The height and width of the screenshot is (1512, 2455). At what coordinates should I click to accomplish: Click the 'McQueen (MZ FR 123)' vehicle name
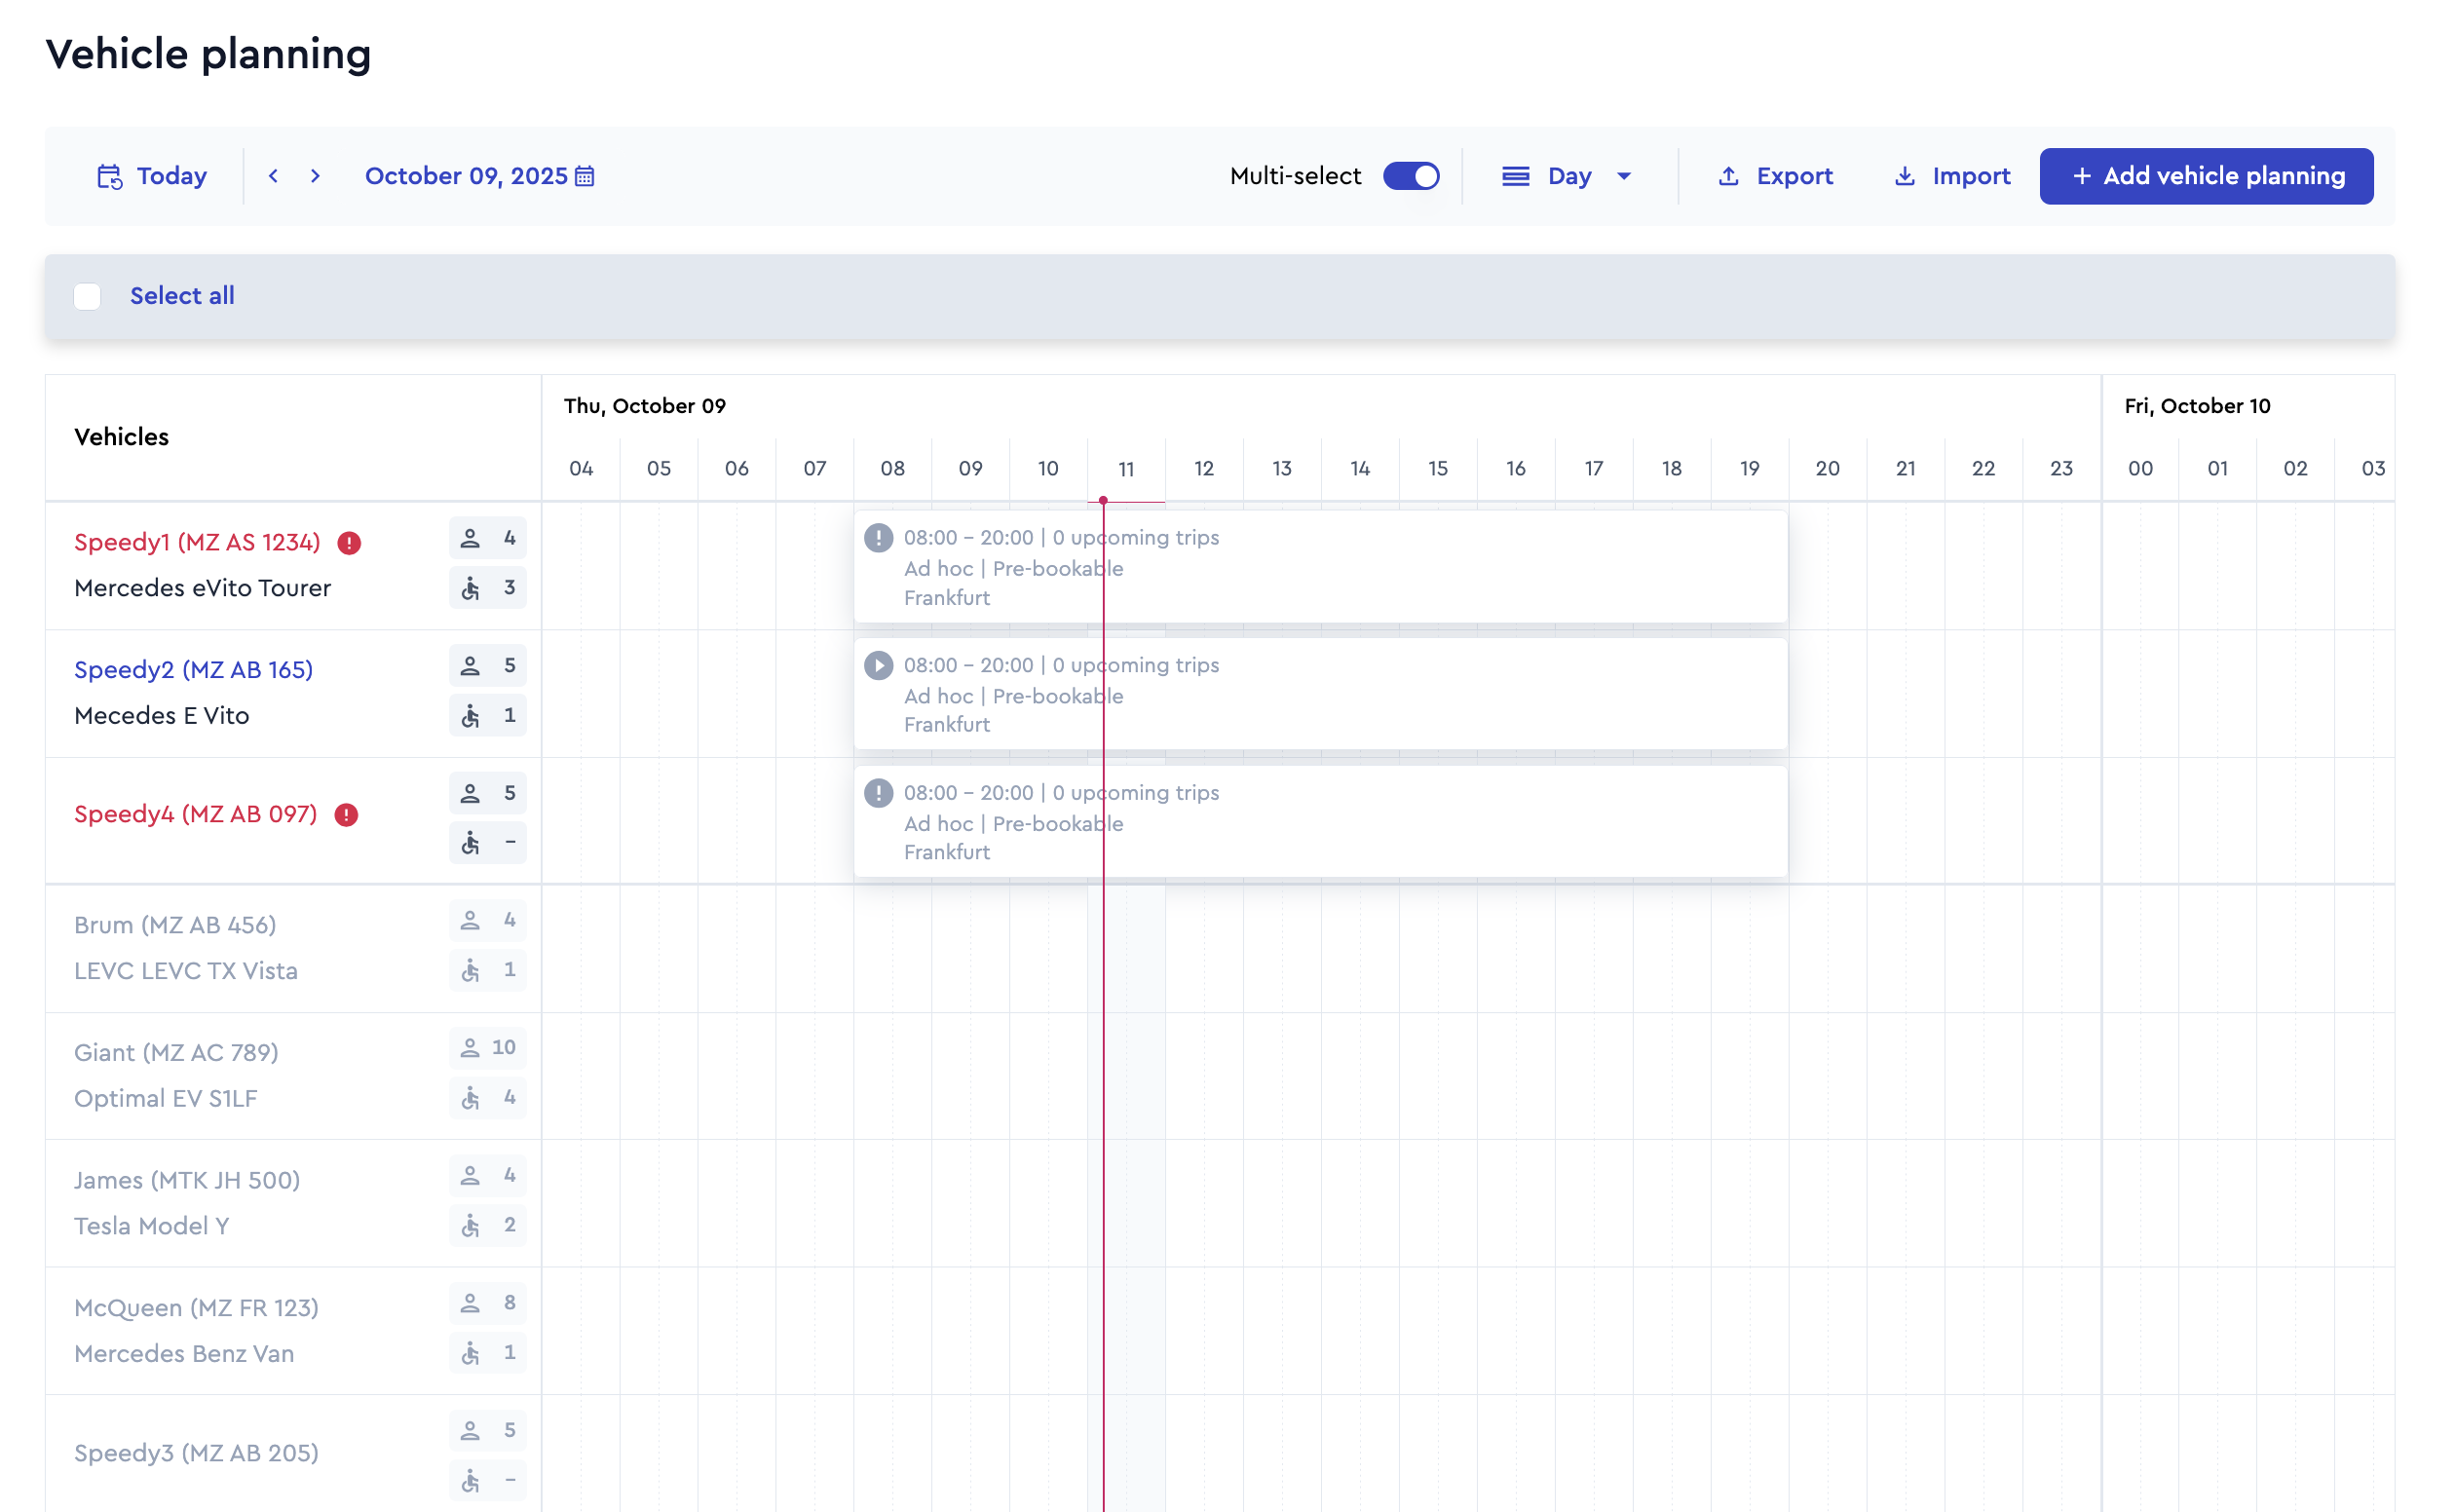point(196,1308)
